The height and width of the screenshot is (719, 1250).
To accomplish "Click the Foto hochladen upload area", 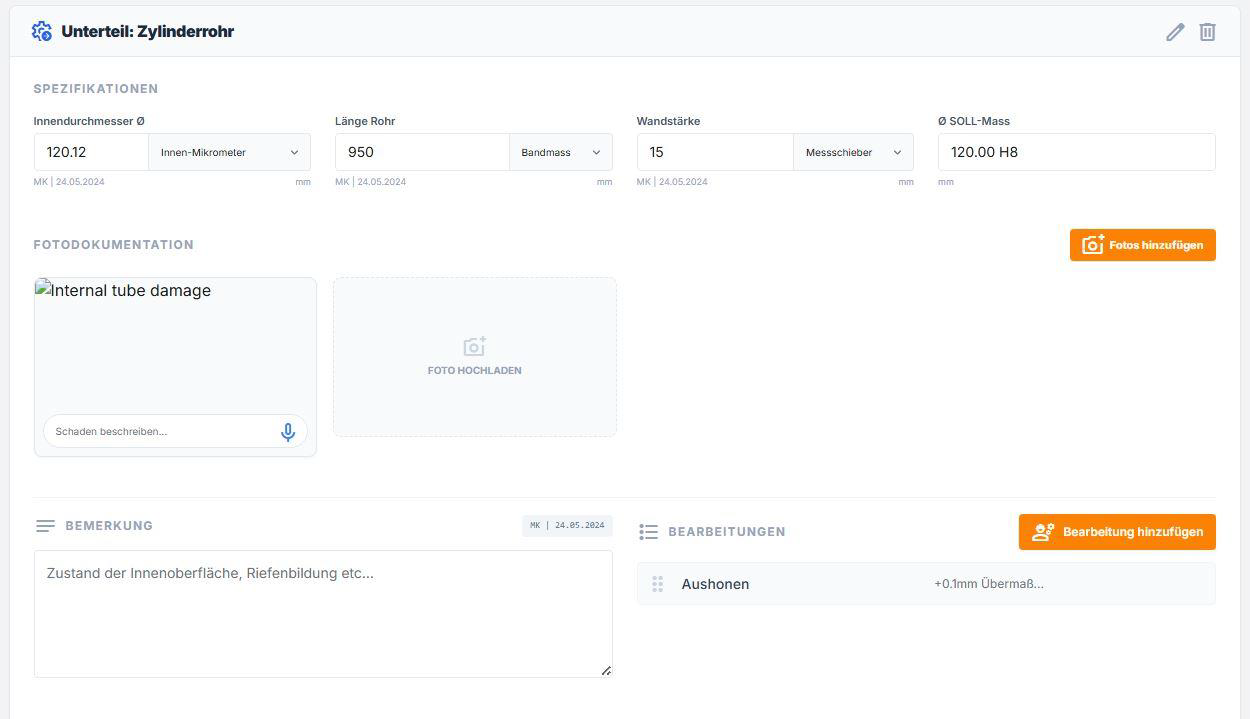I will point(475,357).
